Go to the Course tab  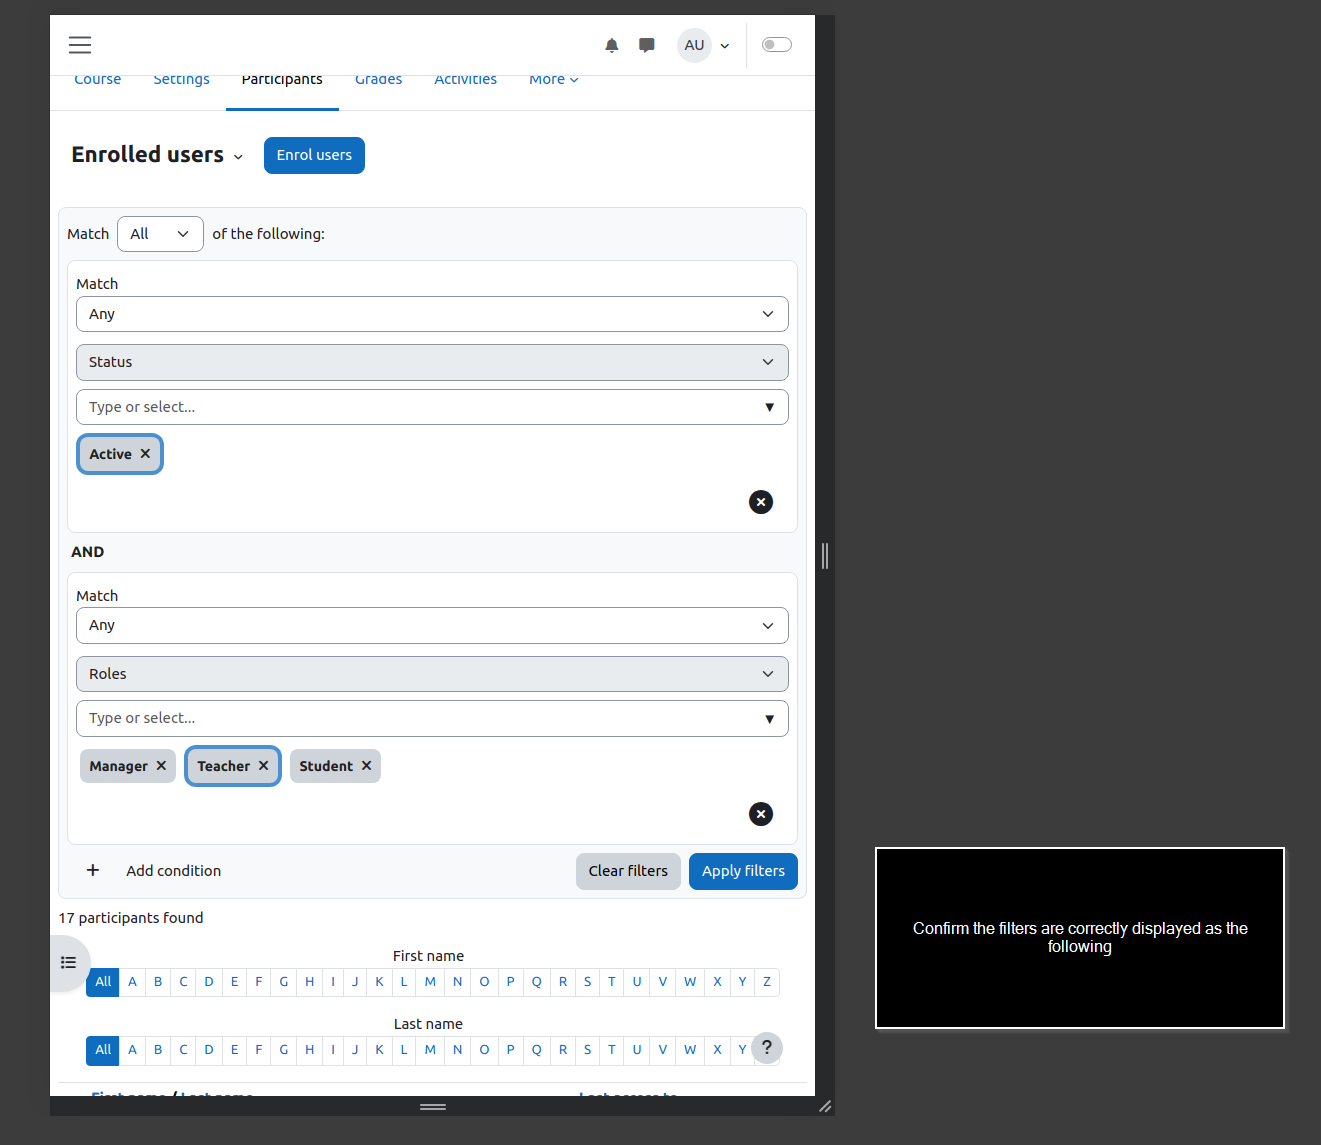[98, 80]
